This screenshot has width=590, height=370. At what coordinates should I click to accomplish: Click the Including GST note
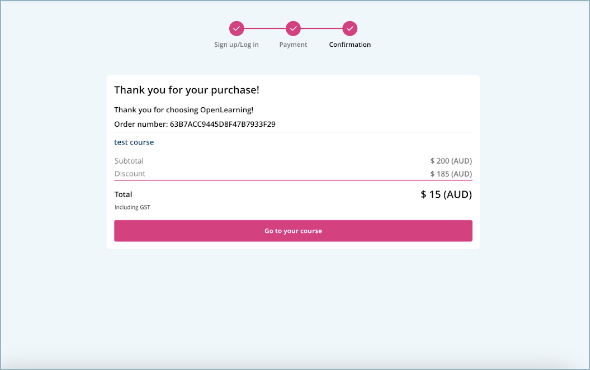(132, 207)
